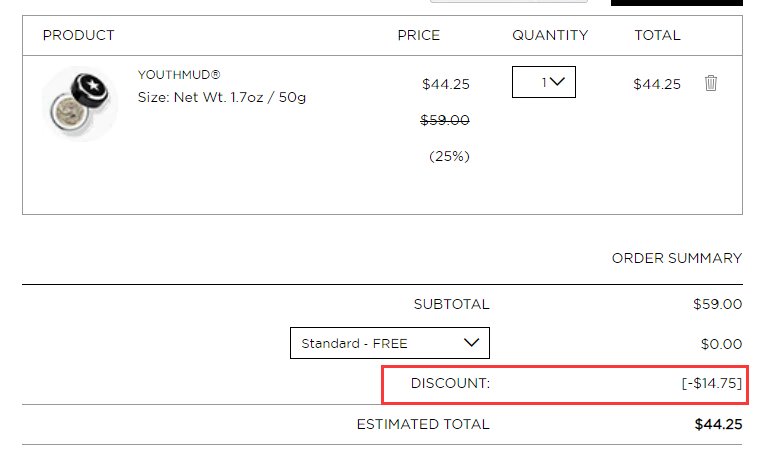Click the ORDER SUMMARY heading
Screen dimensions: 758x467
(x=677, y=258)
